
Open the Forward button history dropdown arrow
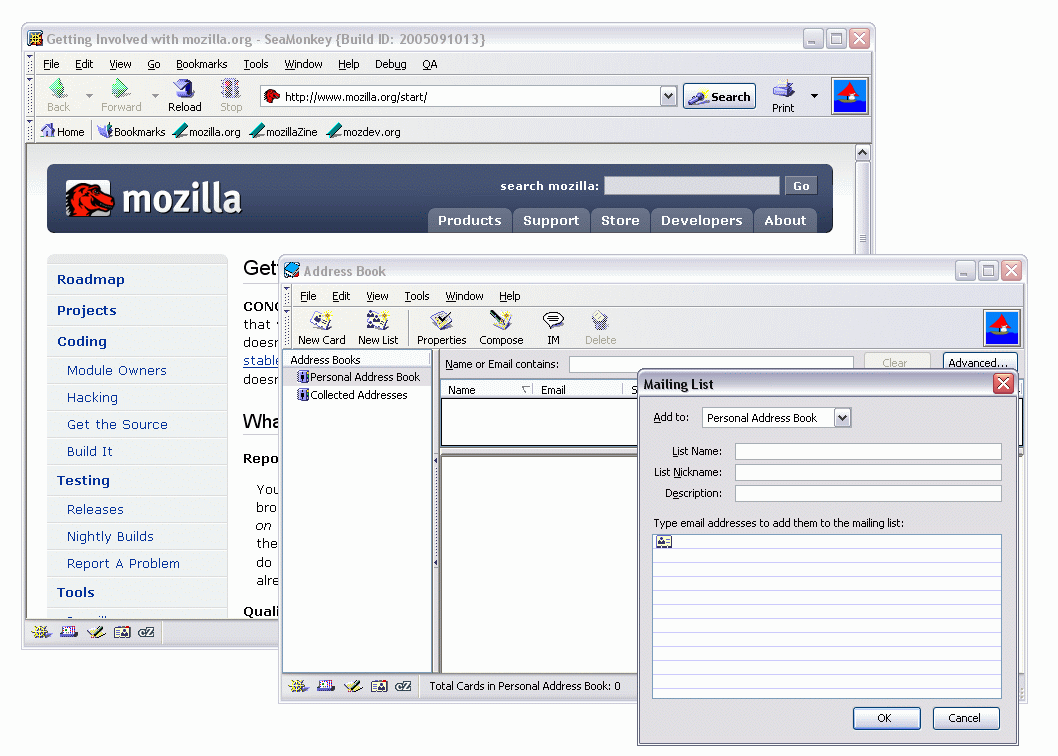(155, 96)
